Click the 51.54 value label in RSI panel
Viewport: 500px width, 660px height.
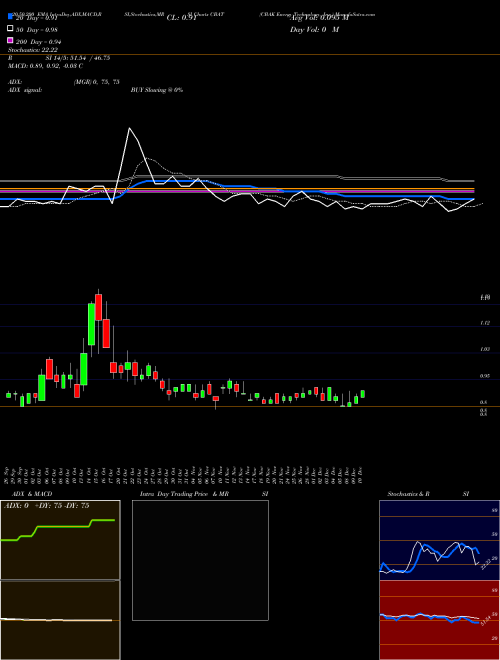click(485, 620)
